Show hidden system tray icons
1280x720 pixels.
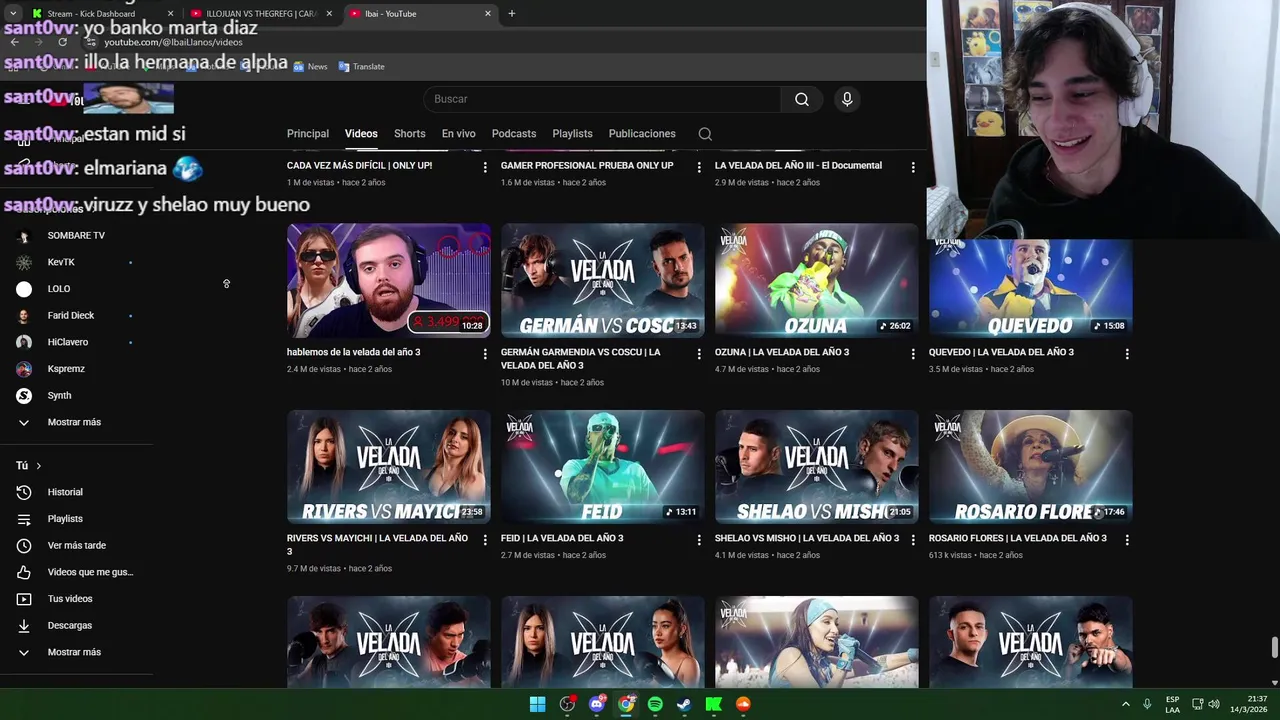pos(1126,704)
